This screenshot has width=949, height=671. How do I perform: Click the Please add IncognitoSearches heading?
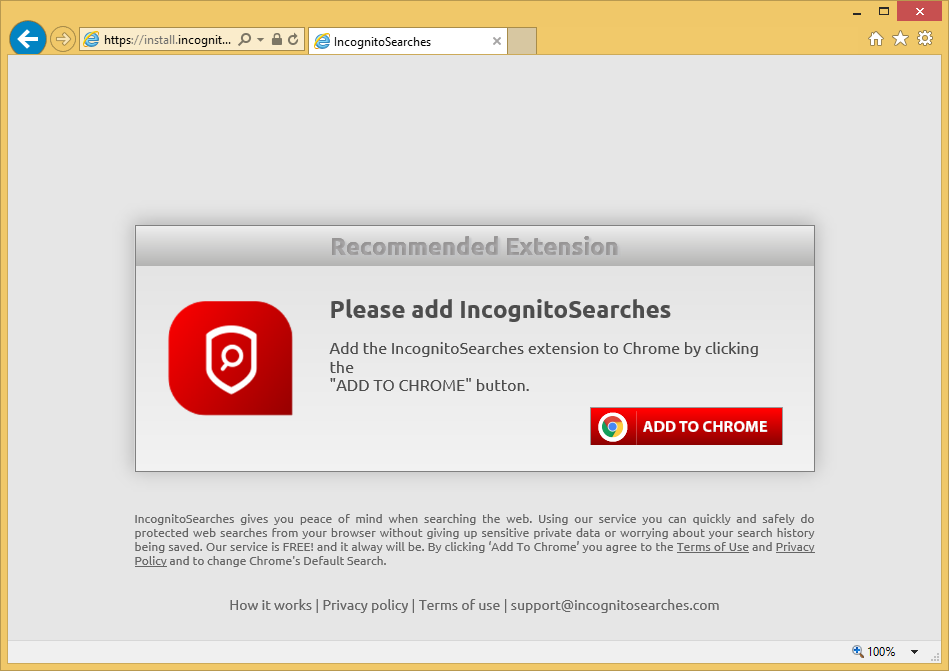pos(500,309)
